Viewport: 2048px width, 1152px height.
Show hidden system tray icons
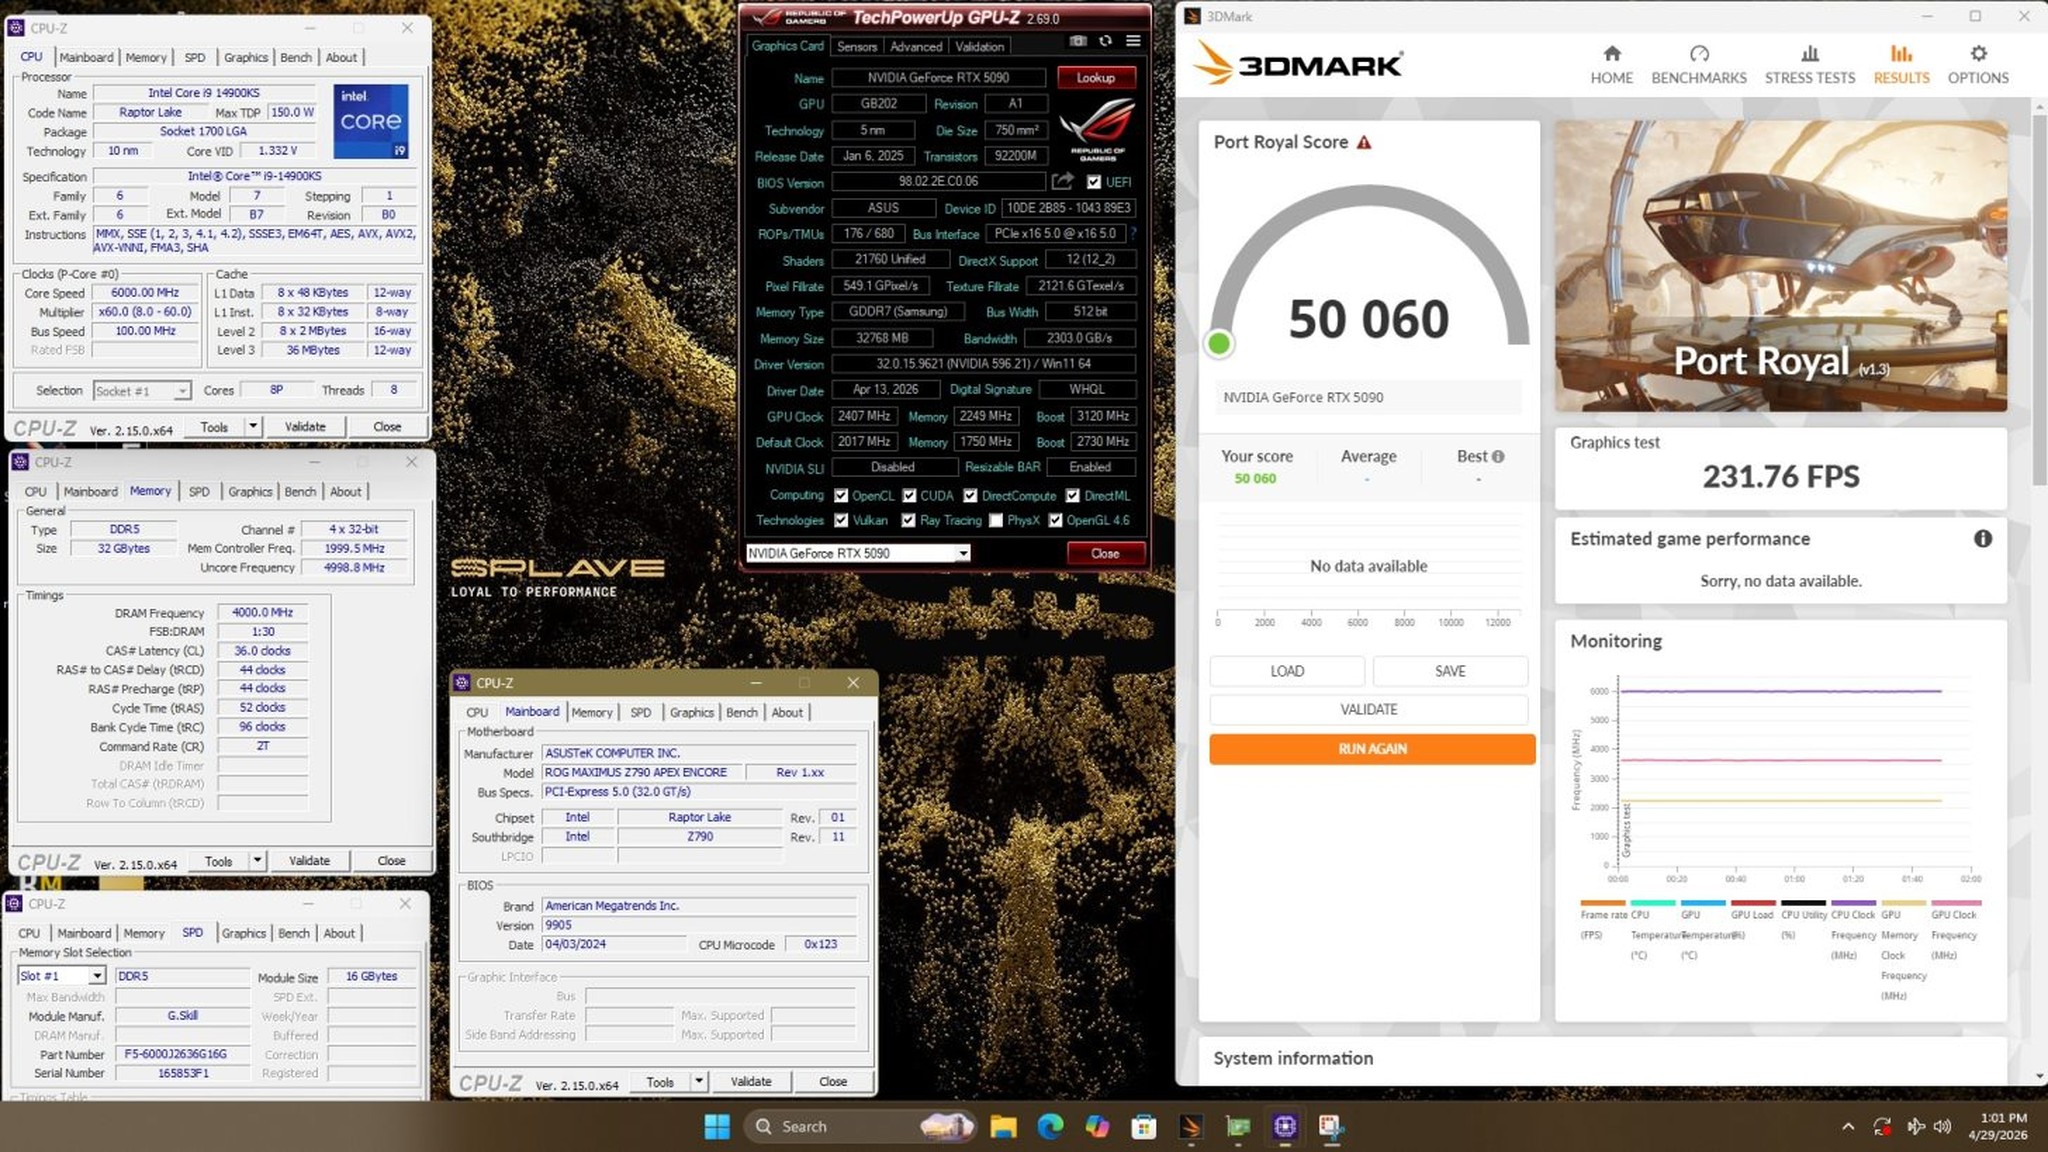tap(1848, 1127)
